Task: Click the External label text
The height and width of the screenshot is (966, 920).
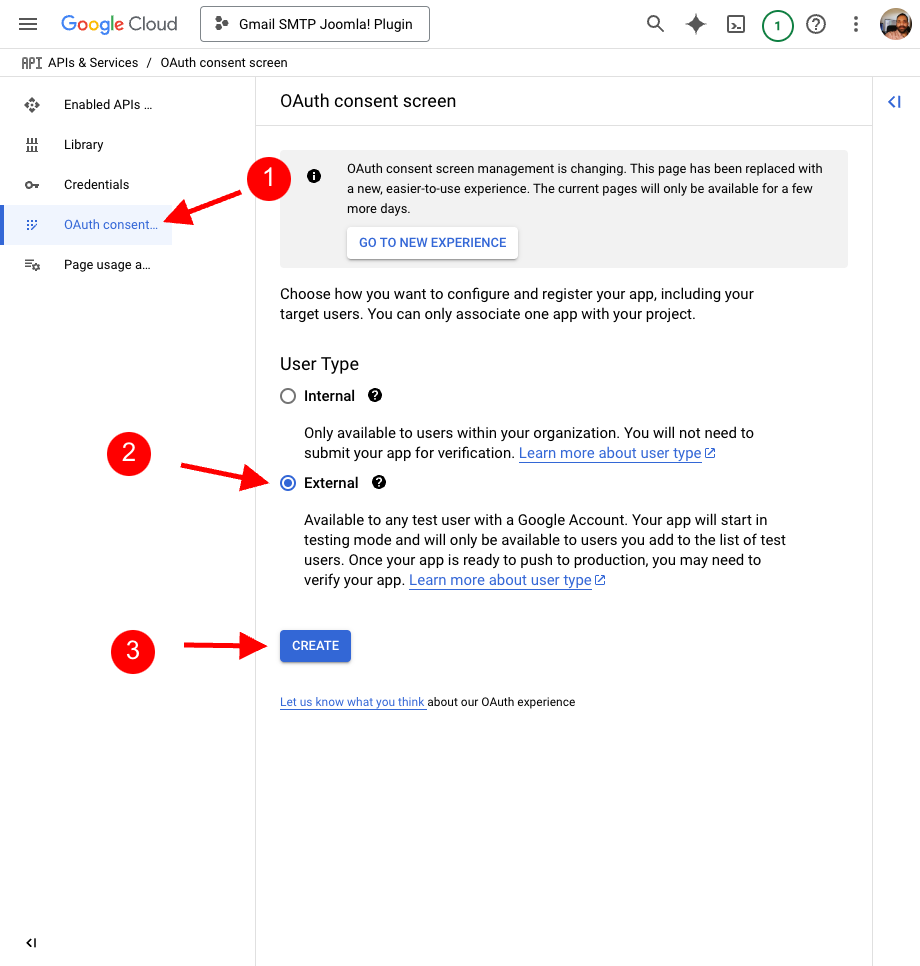Action: 331,483
